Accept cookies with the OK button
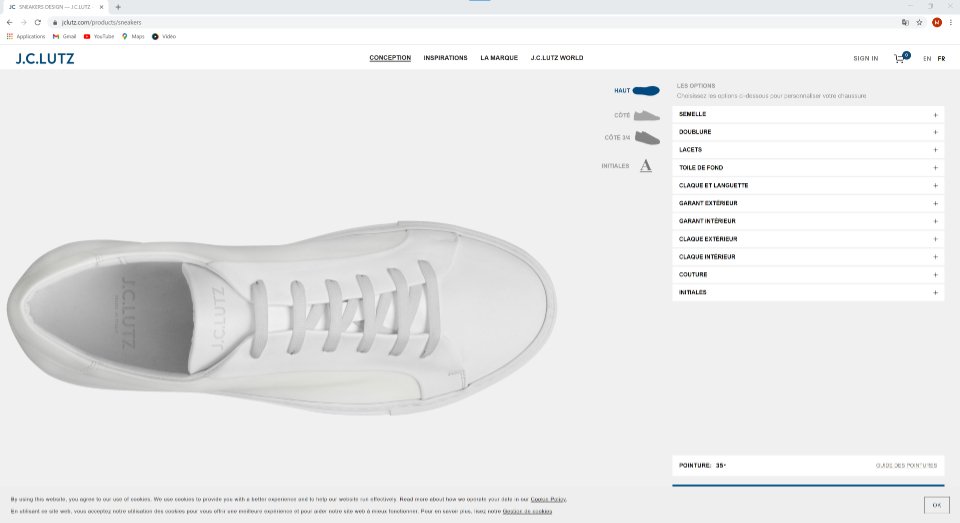 point(936,505)
